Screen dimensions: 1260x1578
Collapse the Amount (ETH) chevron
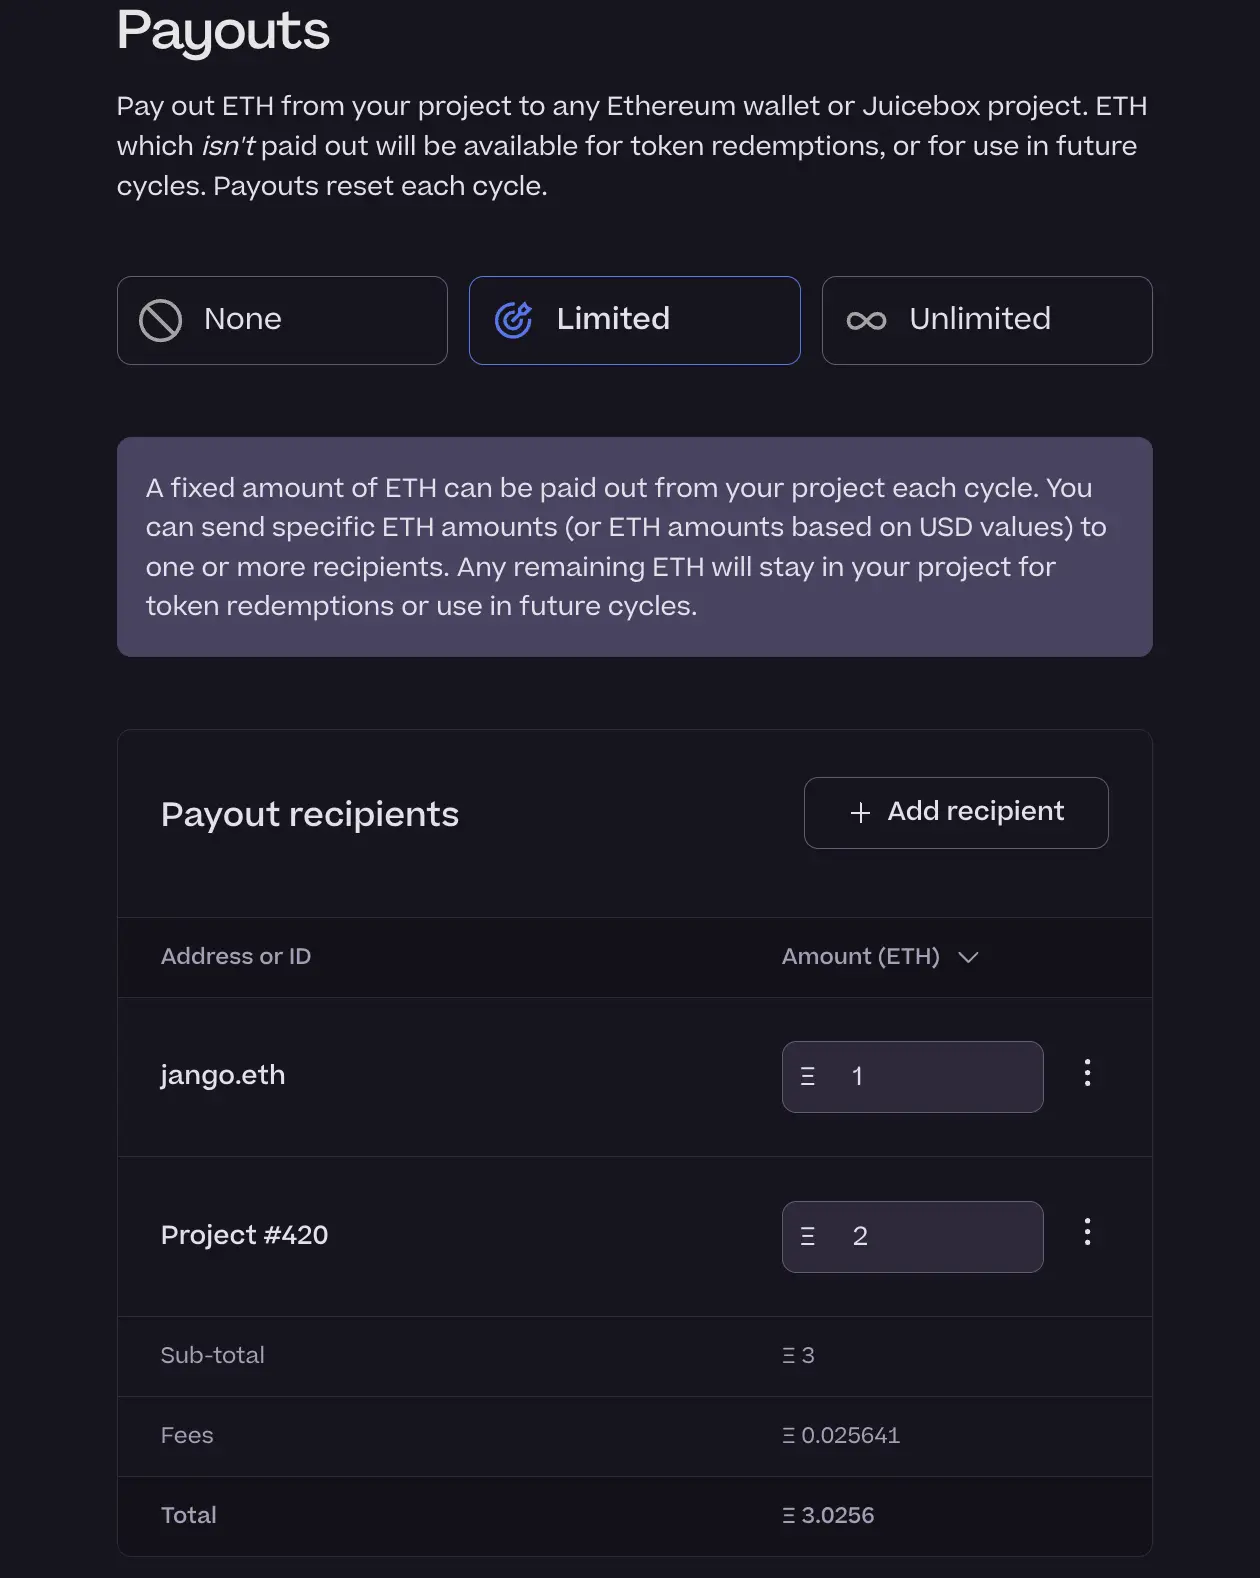tap(968, 957)
